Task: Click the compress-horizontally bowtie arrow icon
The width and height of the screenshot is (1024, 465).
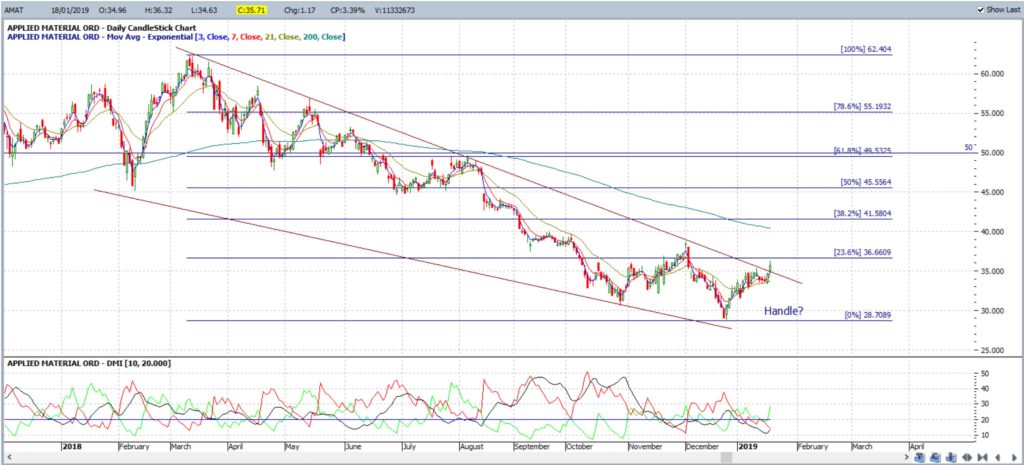Action: coord(983,457)
